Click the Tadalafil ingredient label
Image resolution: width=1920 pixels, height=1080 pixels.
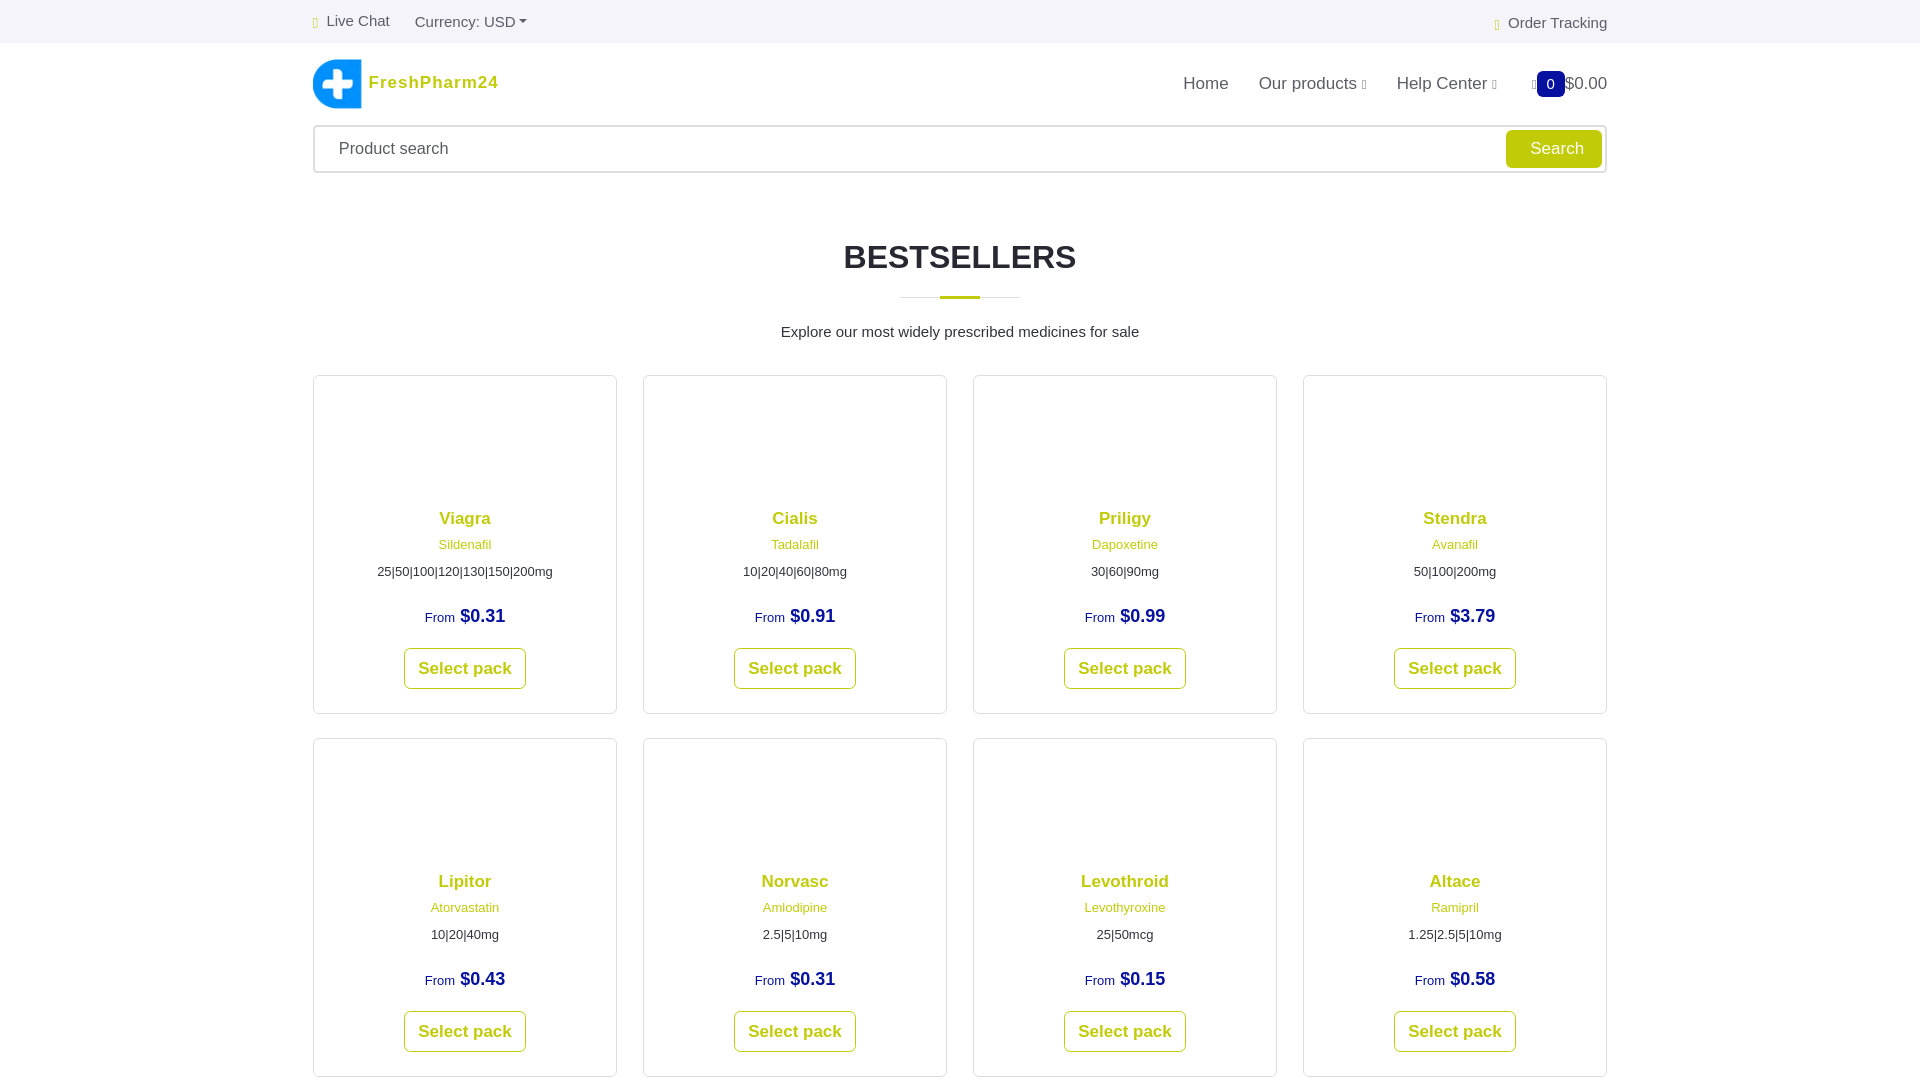(795, 545)
